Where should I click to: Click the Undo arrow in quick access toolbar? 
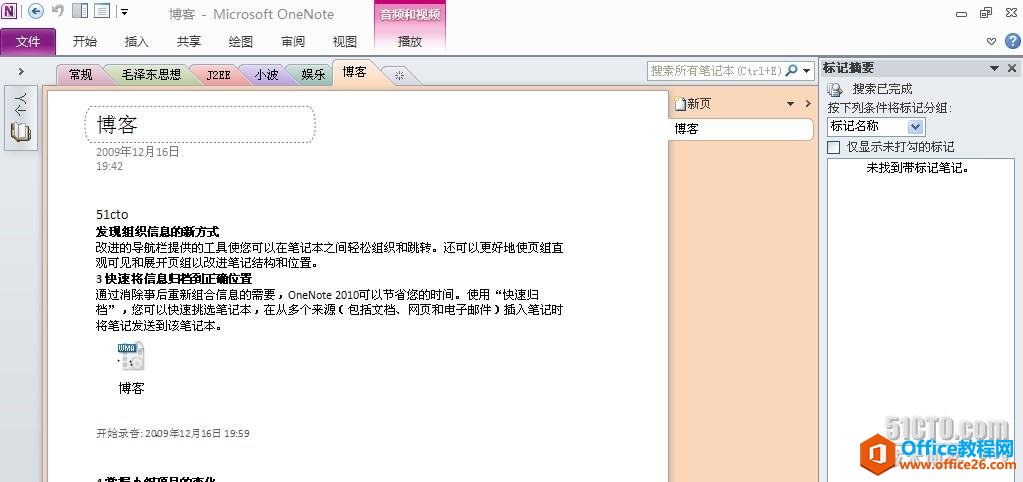[57, 11]
